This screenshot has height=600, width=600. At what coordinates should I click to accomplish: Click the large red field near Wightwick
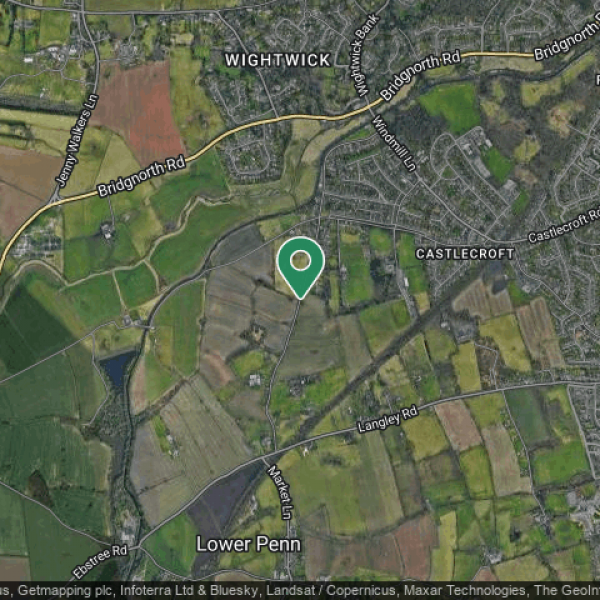pos(141,110)
